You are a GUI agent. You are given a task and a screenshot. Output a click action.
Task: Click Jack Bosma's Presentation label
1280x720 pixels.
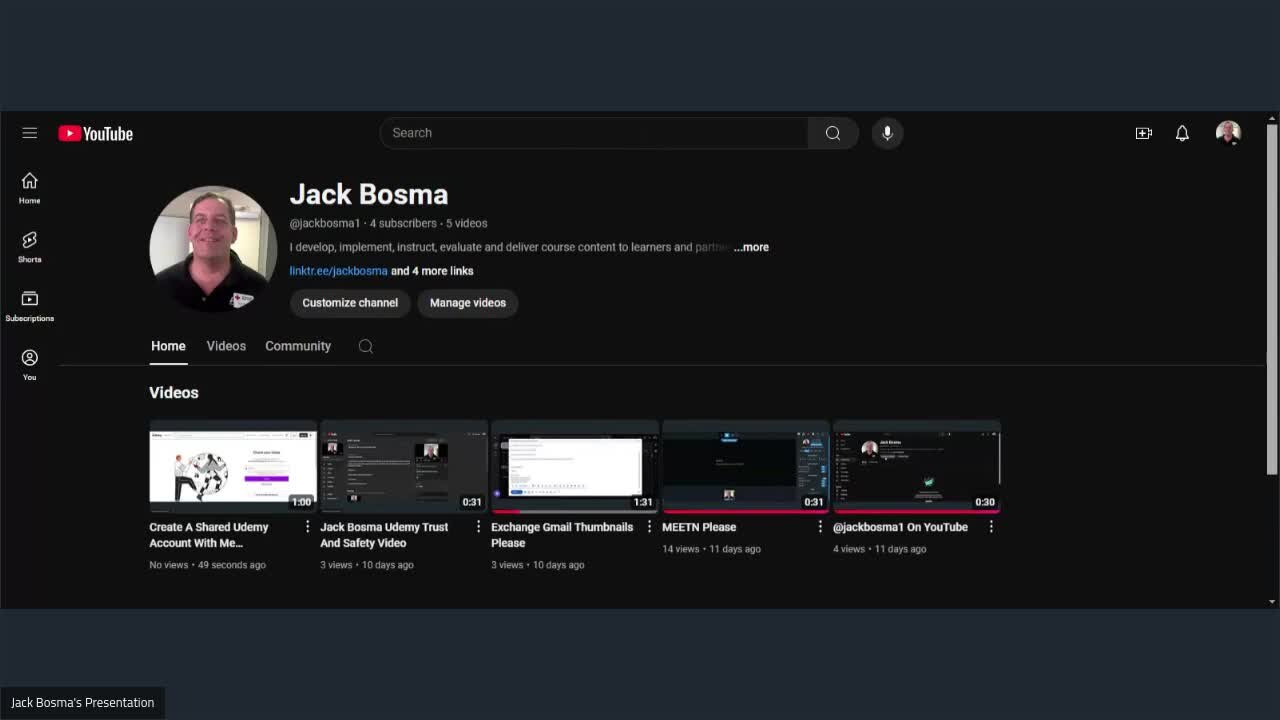[x=82, y=703]
